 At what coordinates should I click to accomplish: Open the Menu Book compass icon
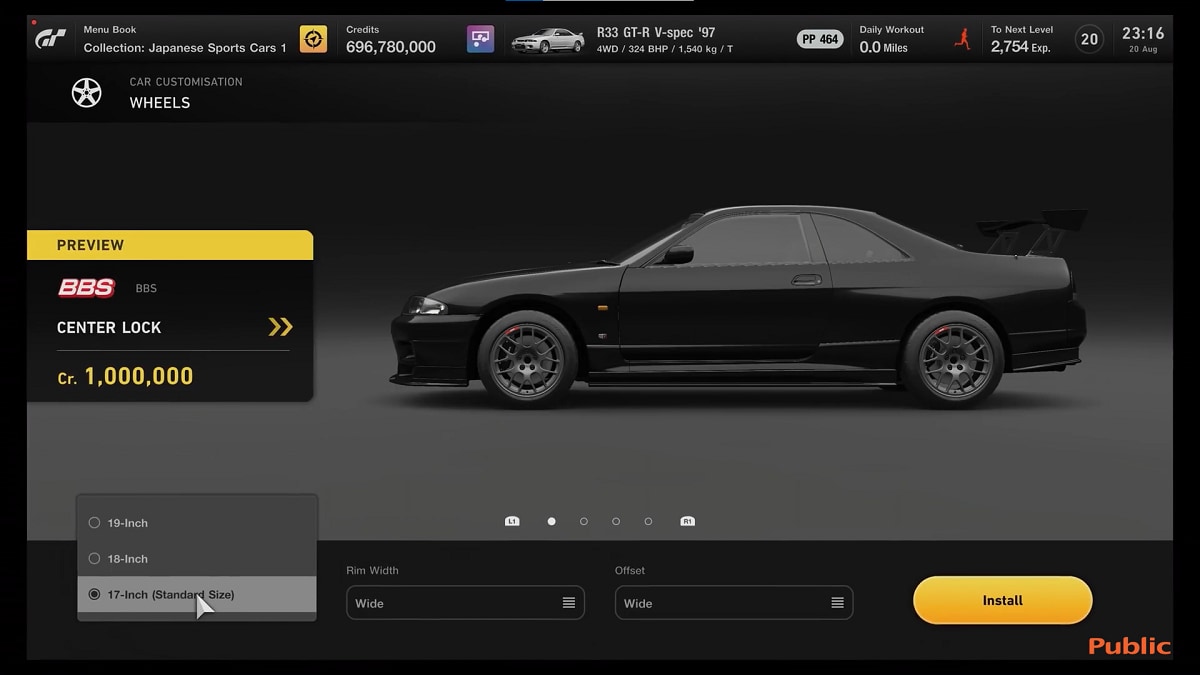click(313, 39)
